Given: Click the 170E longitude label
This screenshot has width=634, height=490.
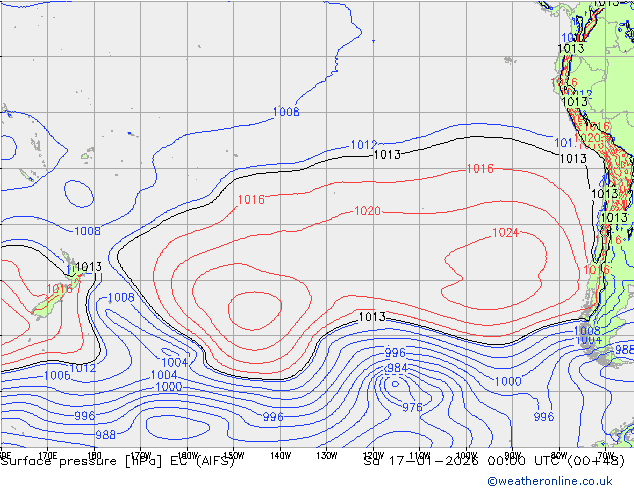Looking at the screenshot, I should [48, 456].
